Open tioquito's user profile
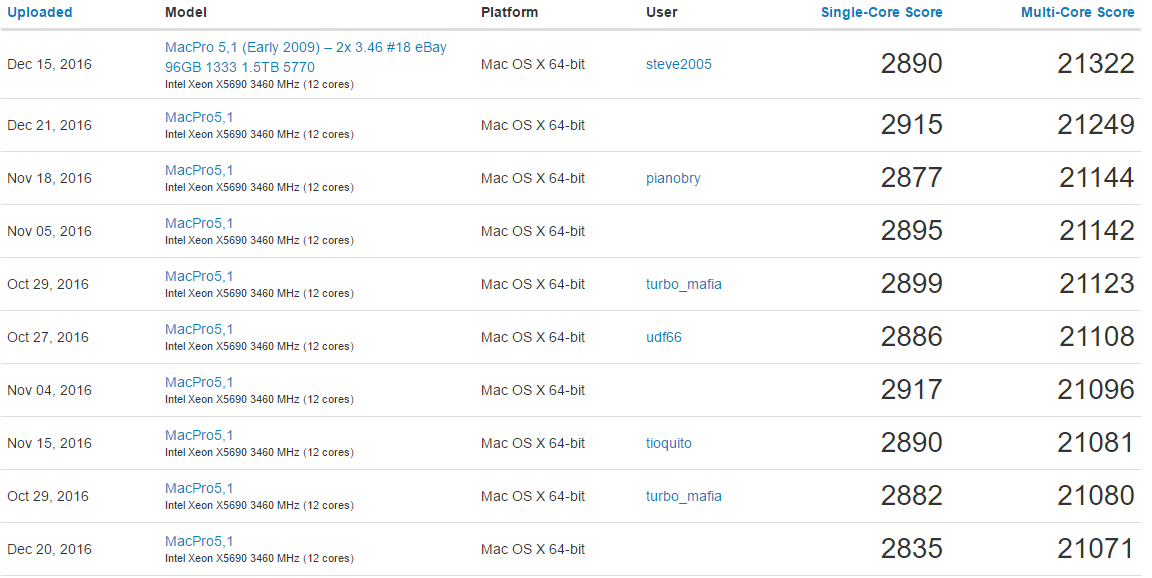1152x578 pixels. pyautogui.click(x=669, y=444)
